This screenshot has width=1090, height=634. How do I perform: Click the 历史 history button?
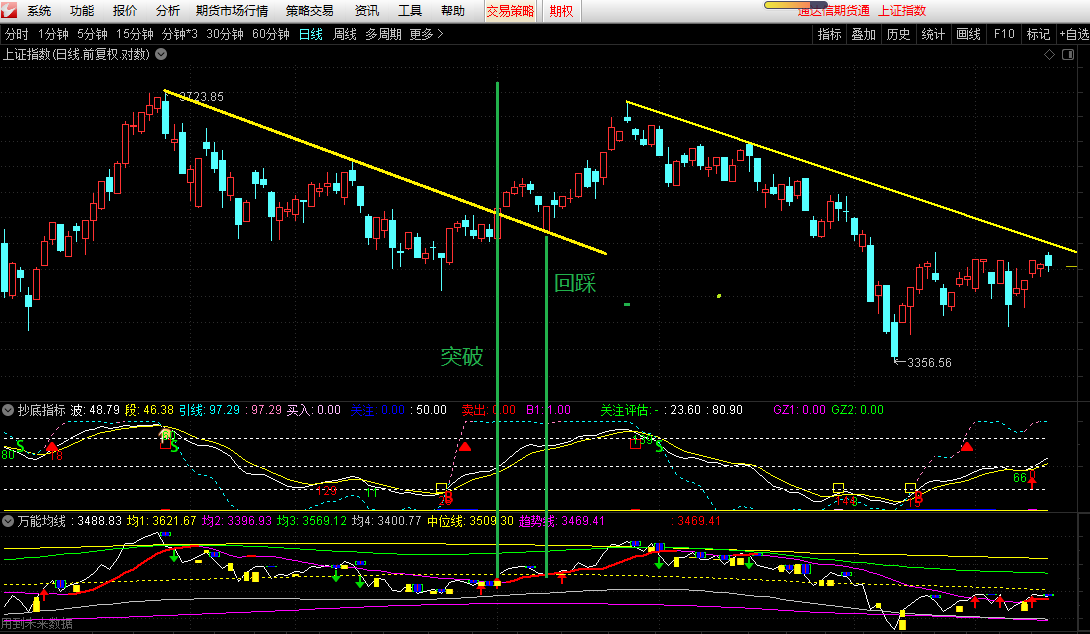pos(898,34)
